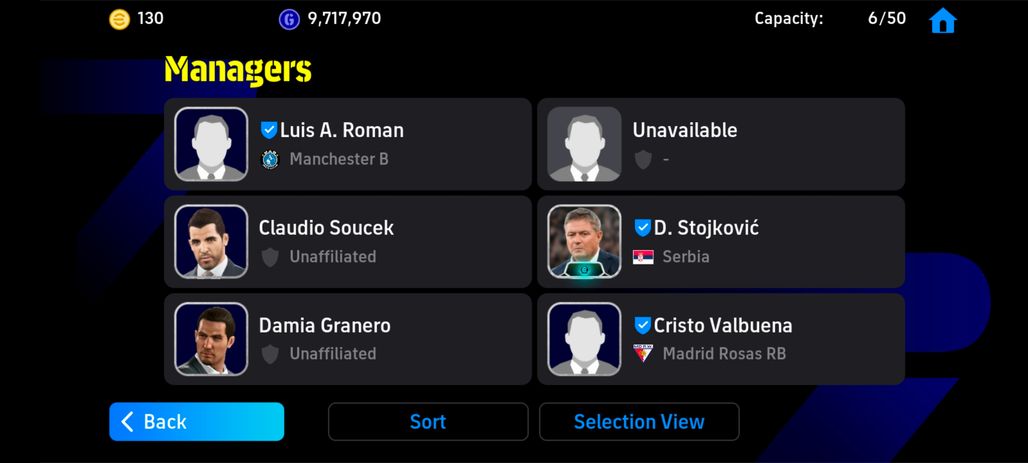Tap the Manchester B club crest

[270, 159]
